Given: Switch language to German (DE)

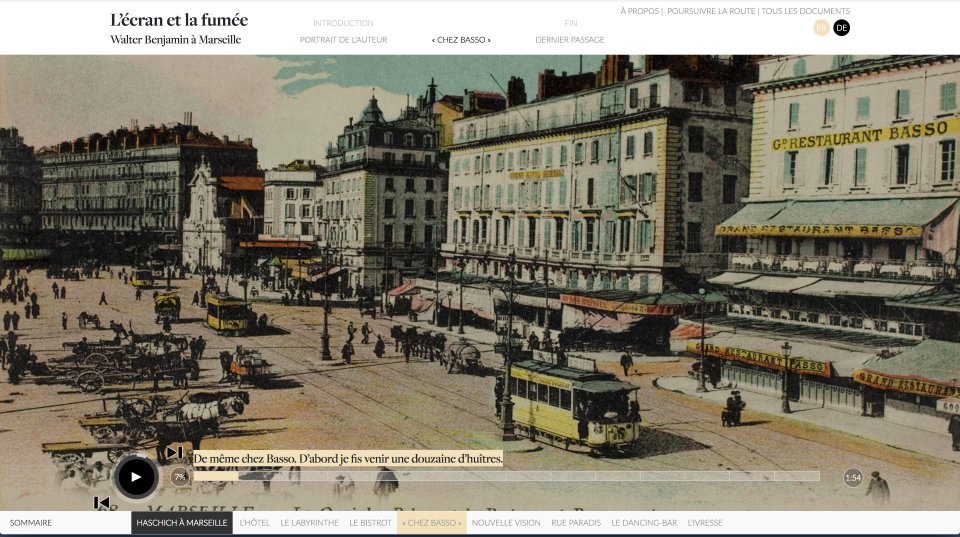Looking at the screenshot, I should [841, 28].
